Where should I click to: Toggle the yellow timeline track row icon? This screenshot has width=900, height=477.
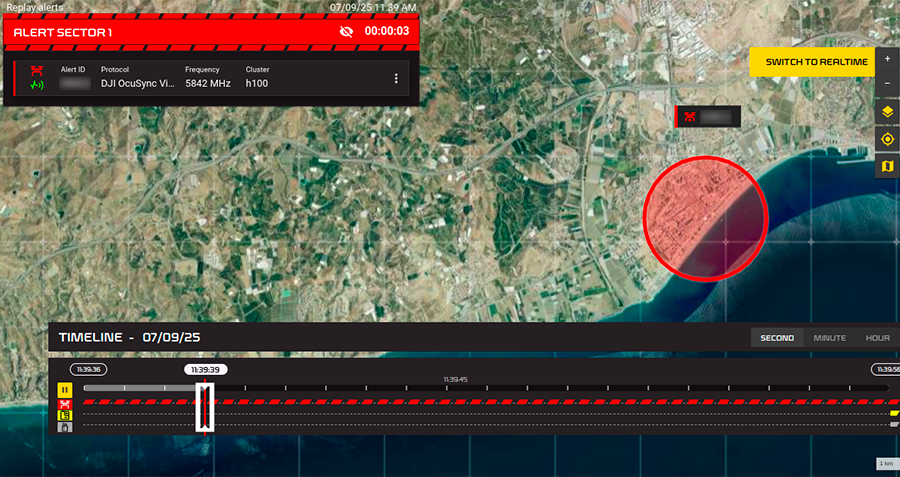point(64,415)
